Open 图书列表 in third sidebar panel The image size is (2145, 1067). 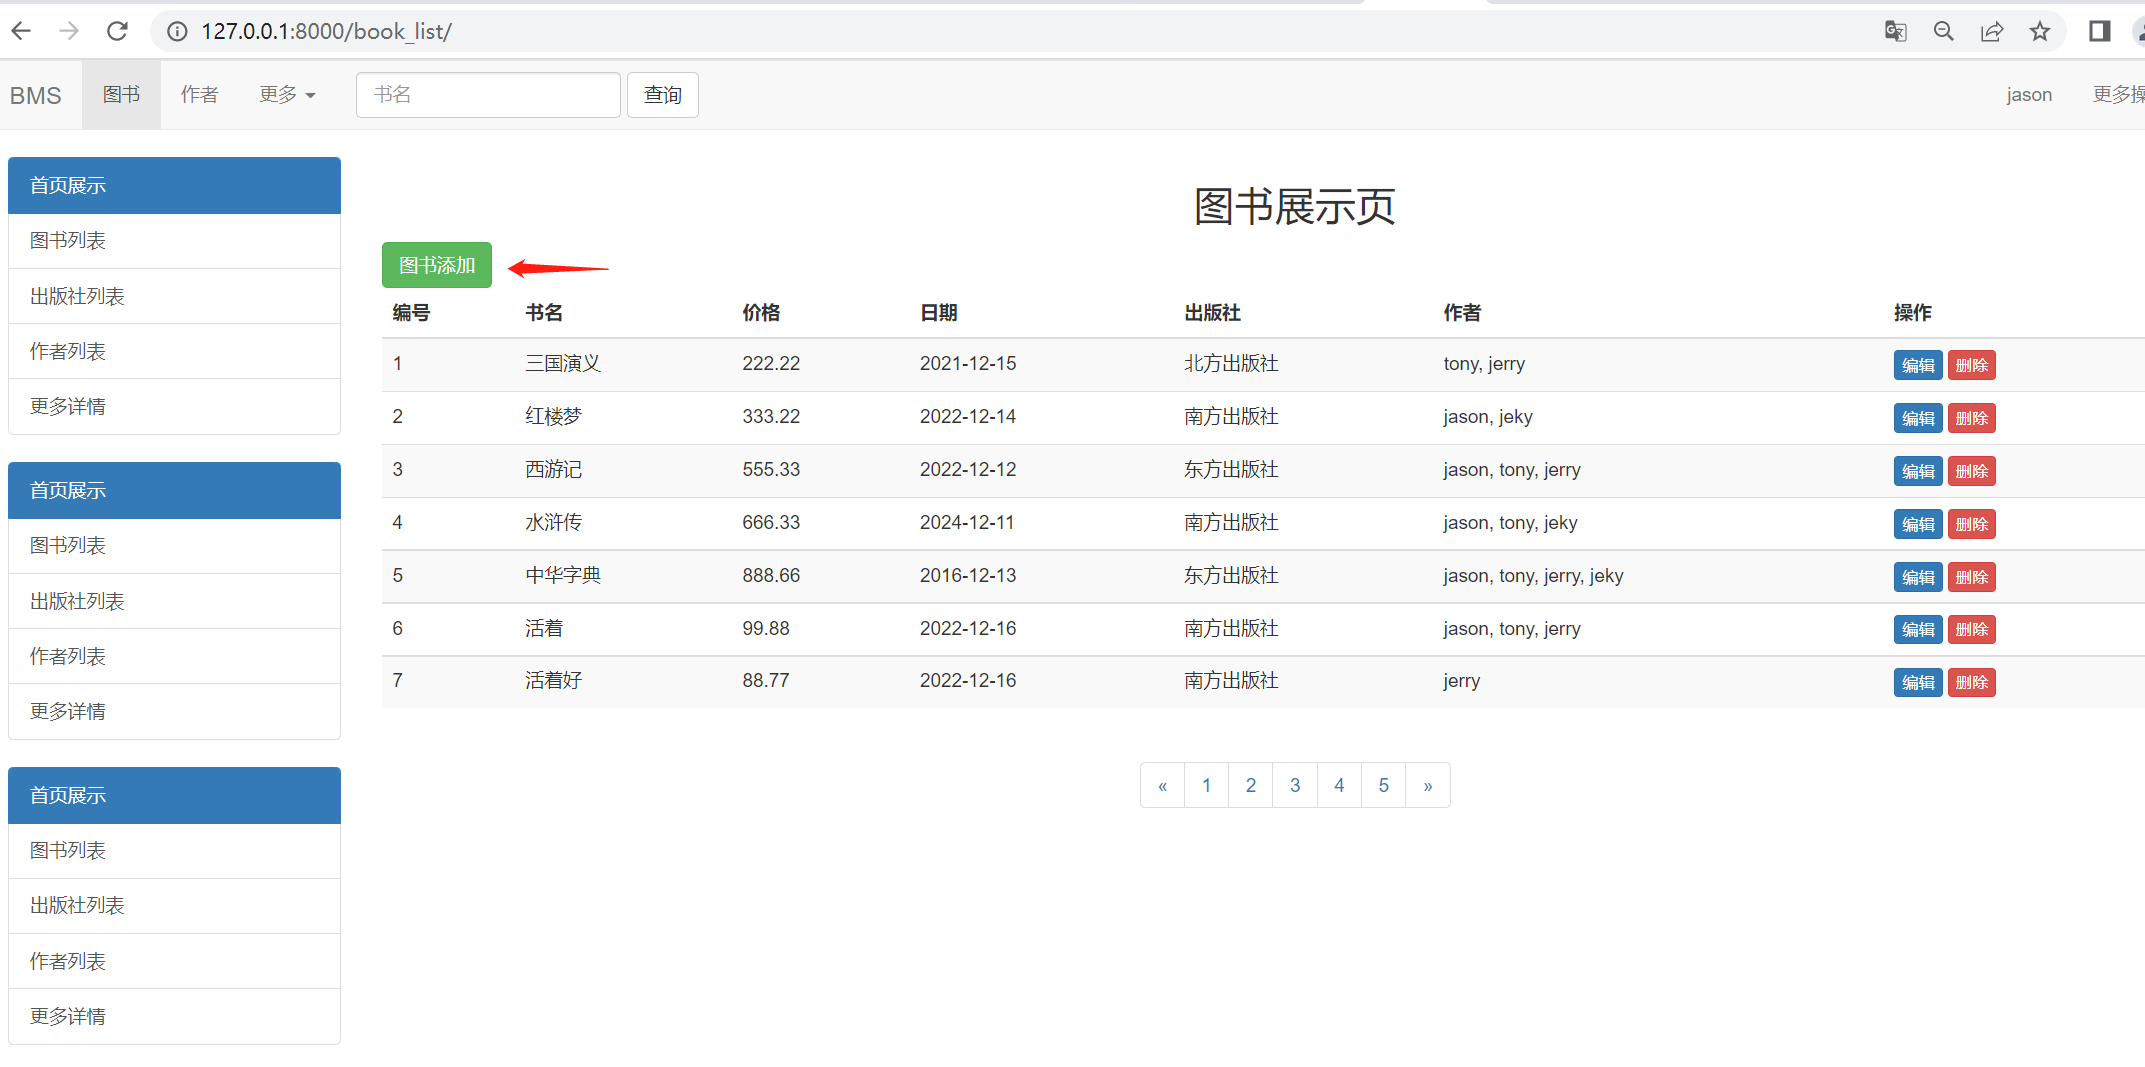(x=174, y=851)
